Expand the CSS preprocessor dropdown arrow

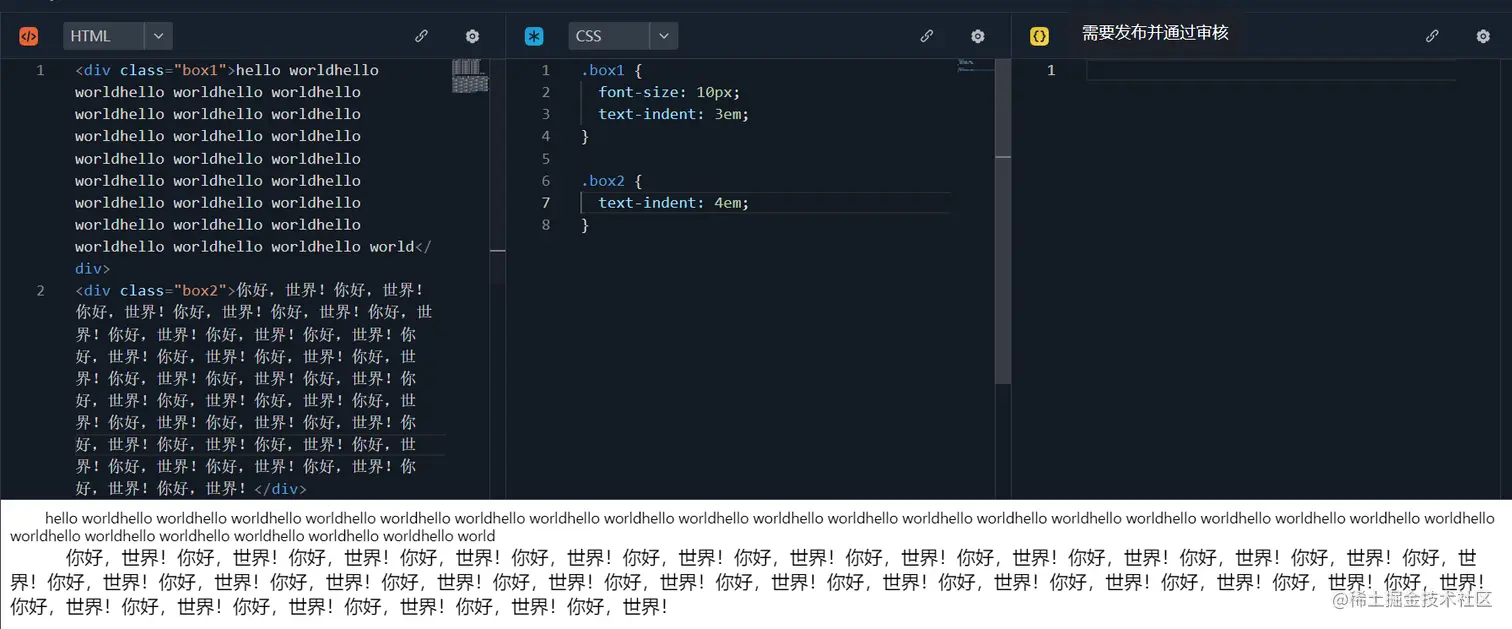click(664, 36)
